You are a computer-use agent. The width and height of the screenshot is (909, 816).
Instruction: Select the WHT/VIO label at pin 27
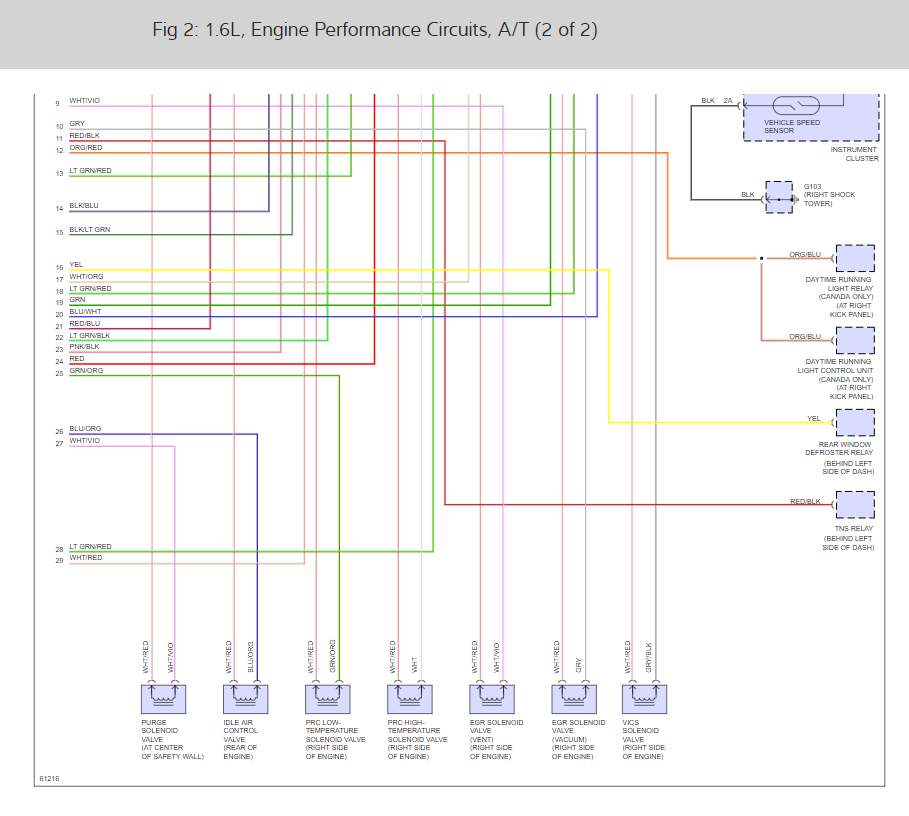(x=85, y=440)
